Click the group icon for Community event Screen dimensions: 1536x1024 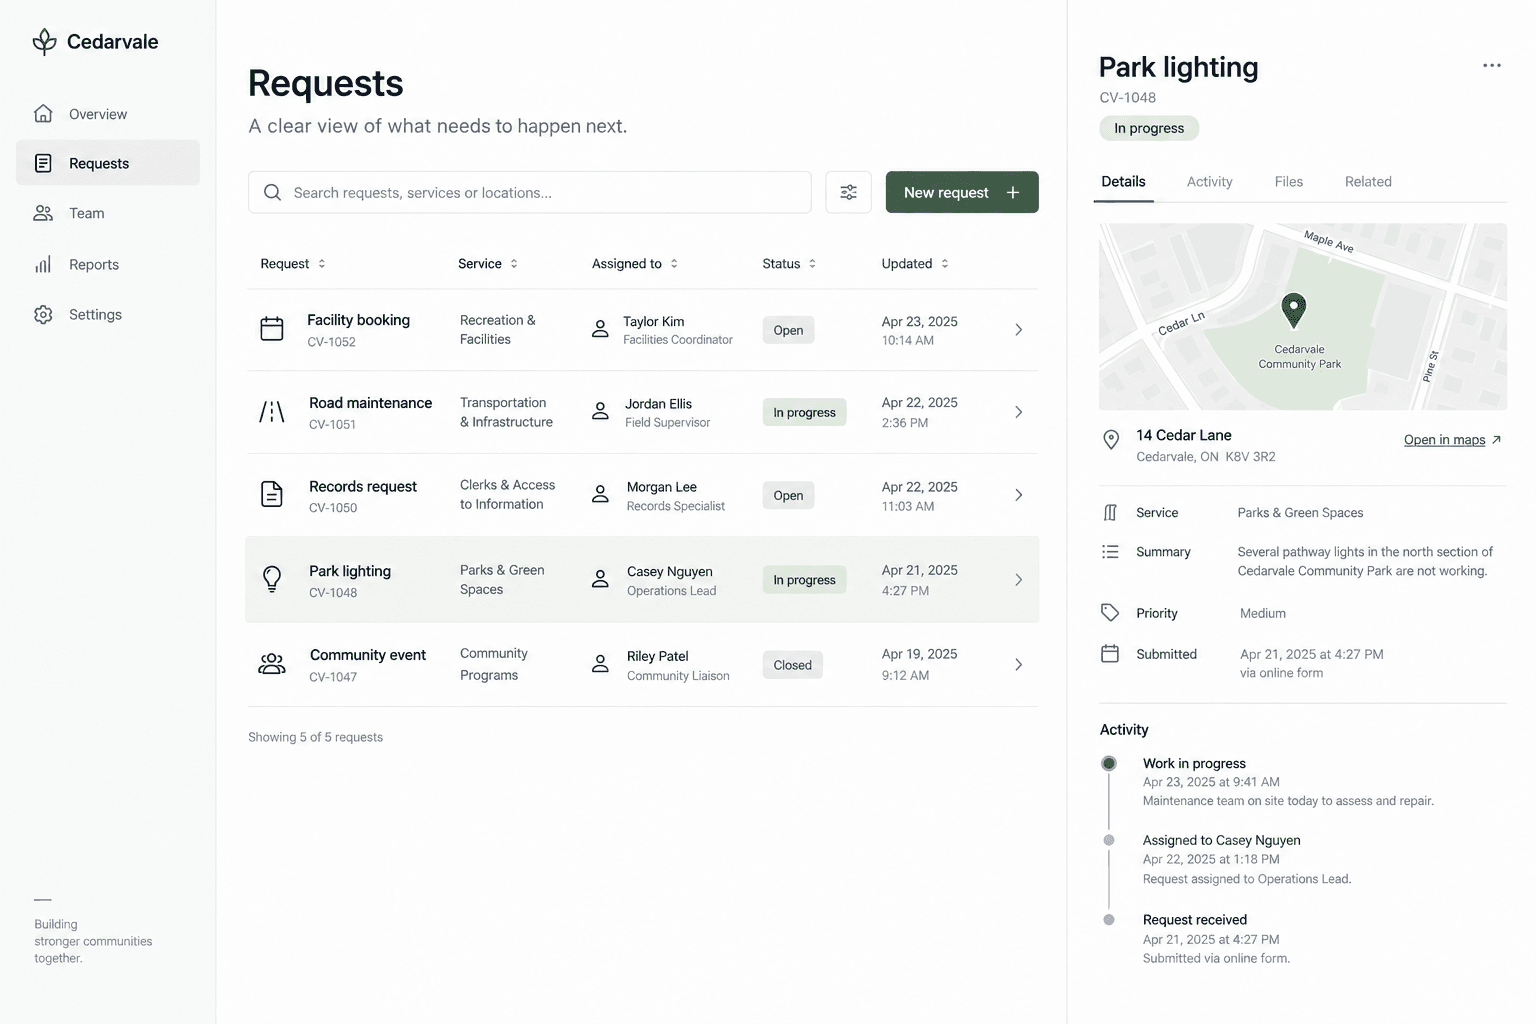272,664
